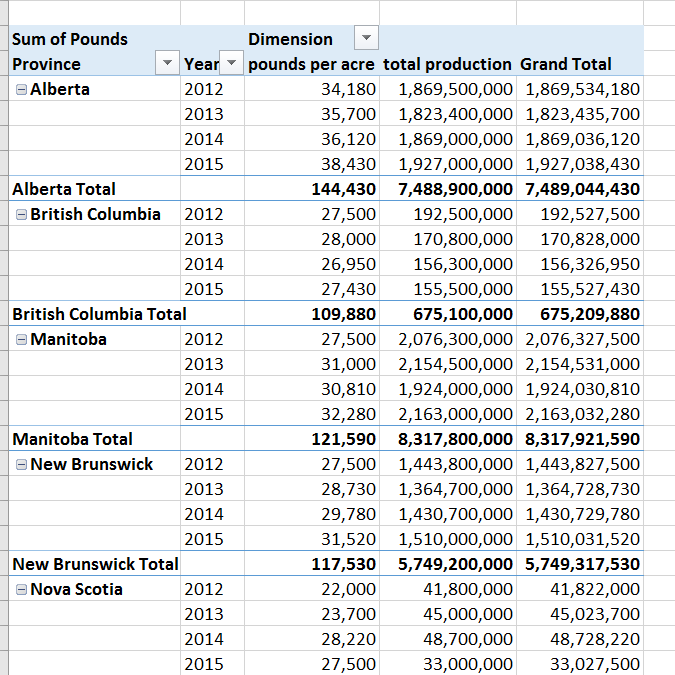Open the Dimension column filter dropdown
The image size is (675, 675).
coord(367,39)
